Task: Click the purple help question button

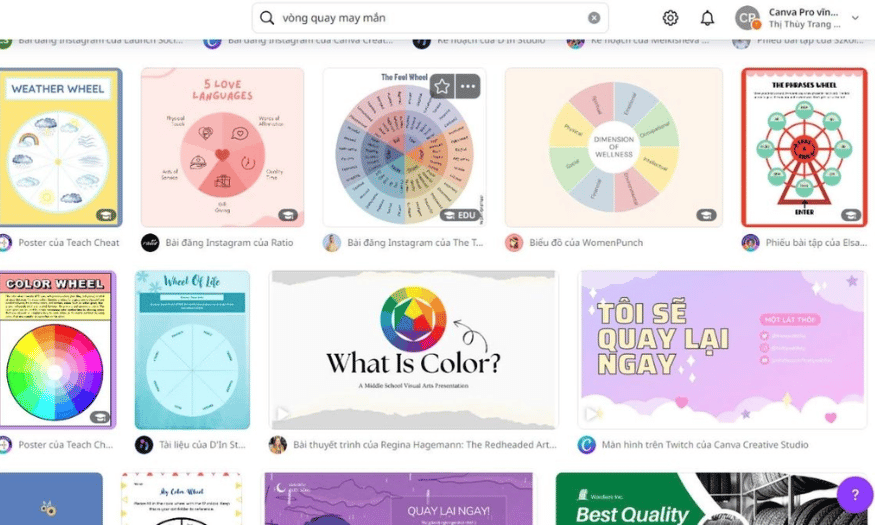Action: pyautogui.click(x=855, y=494)
